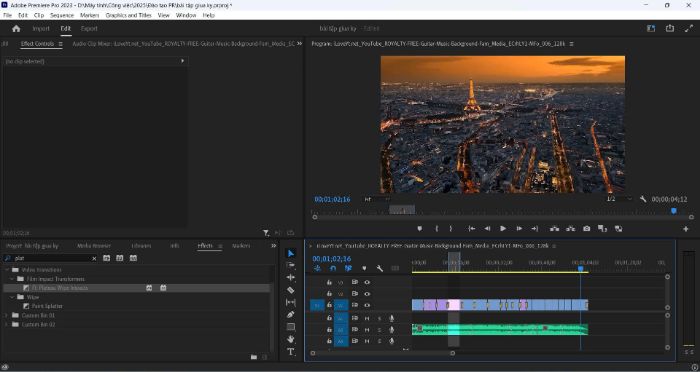Toggle track output eye for V3

[x=367, y=282]
